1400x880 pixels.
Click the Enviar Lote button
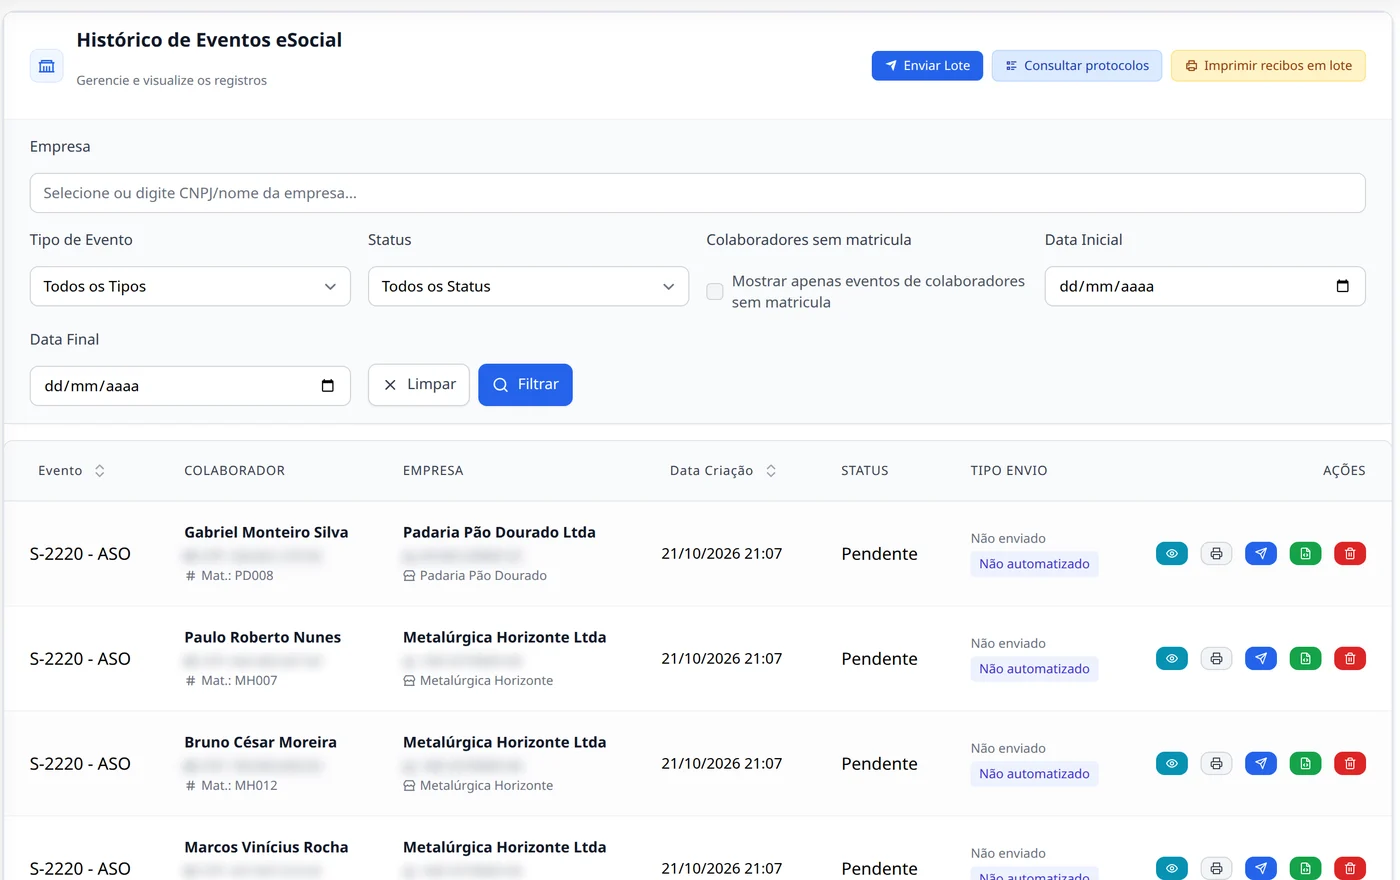pos(927,66)
